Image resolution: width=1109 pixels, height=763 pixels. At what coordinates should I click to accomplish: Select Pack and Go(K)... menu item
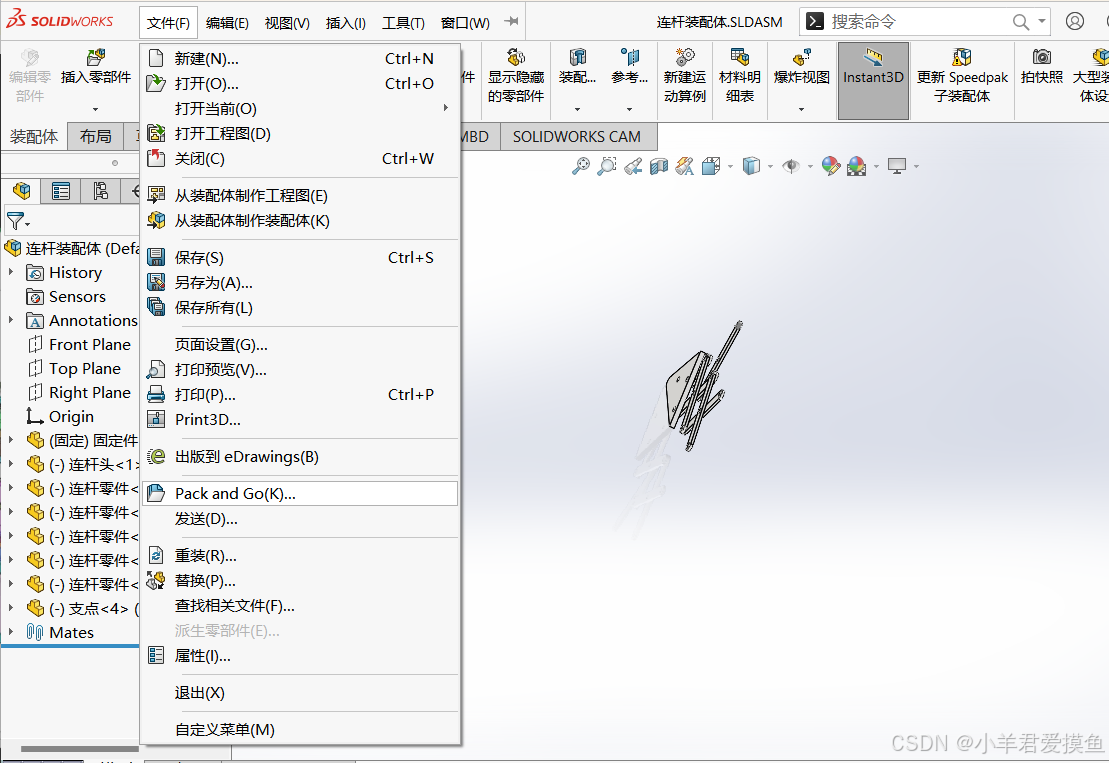pyautogui.click(x=300, y=494)
